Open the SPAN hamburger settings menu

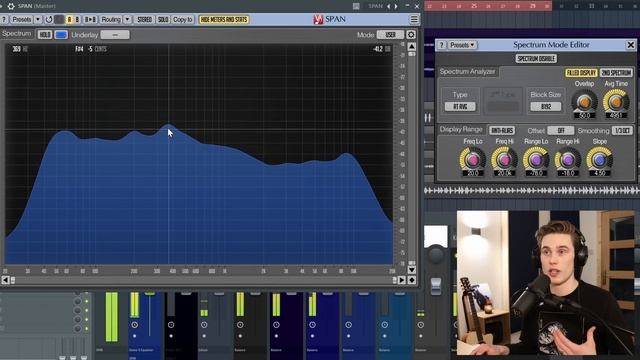(414, 20)
